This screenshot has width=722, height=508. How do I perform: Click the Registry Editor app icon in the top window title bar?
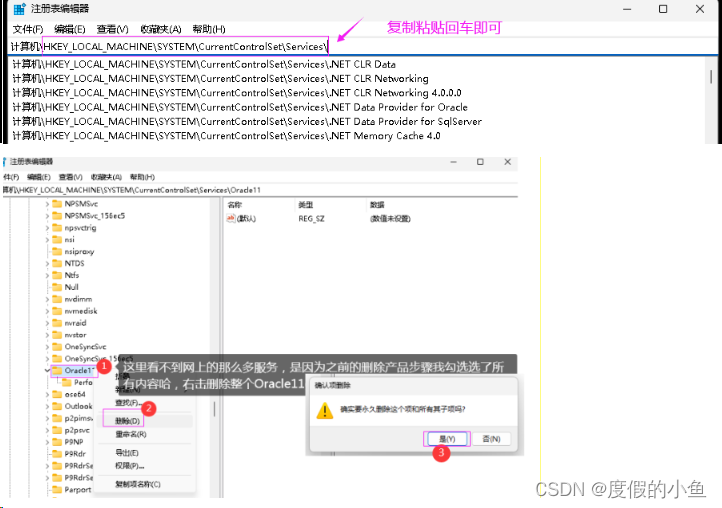pyautogui.click(x=19, y=8)
